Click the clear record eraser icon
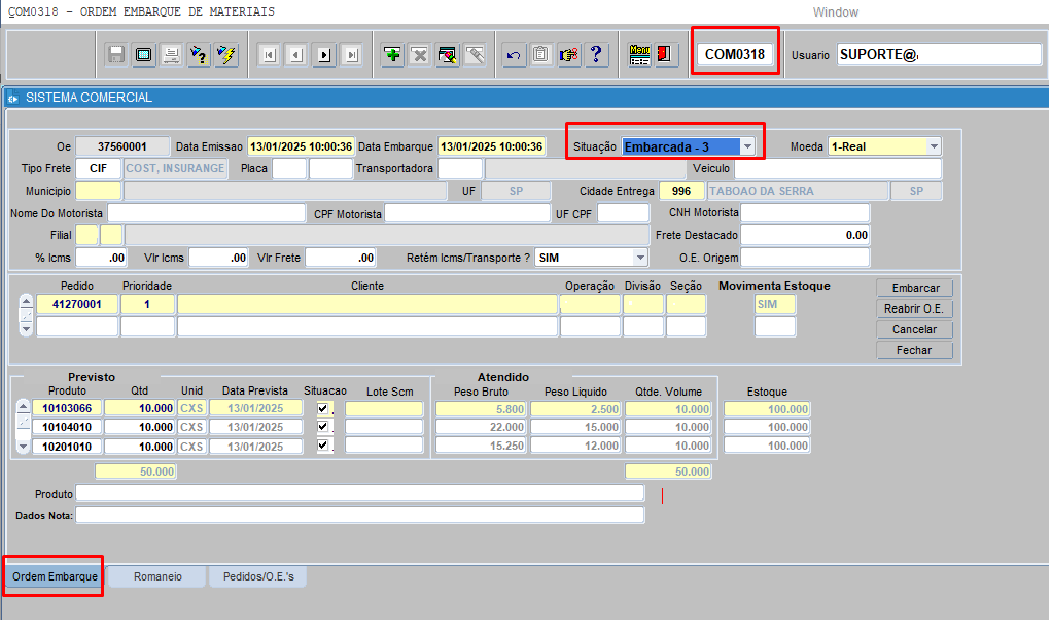This screenshot has width=1049, height=622. pos(447,55)
